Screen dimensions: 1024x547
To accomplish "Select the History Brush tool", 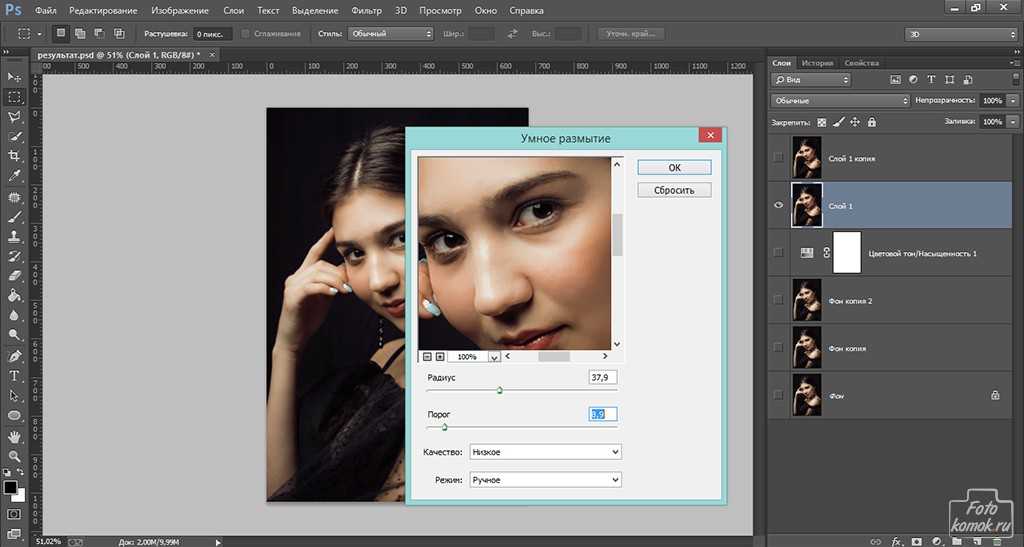I will (14, 257).
